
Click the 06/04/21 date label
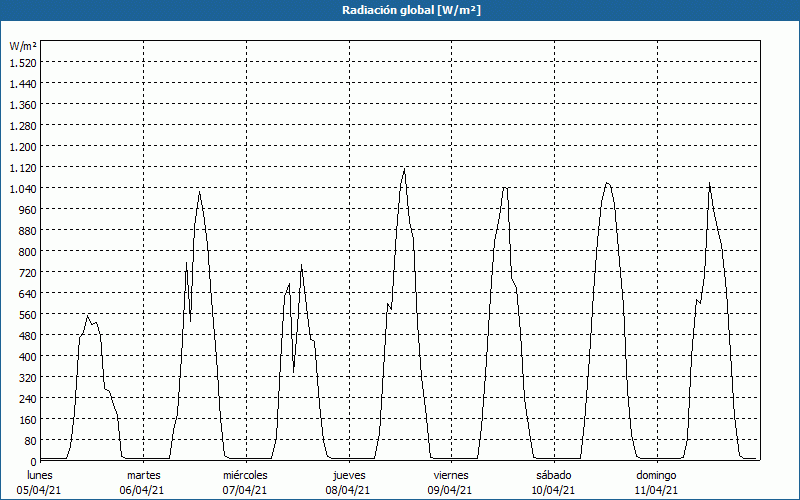point(142,490)
